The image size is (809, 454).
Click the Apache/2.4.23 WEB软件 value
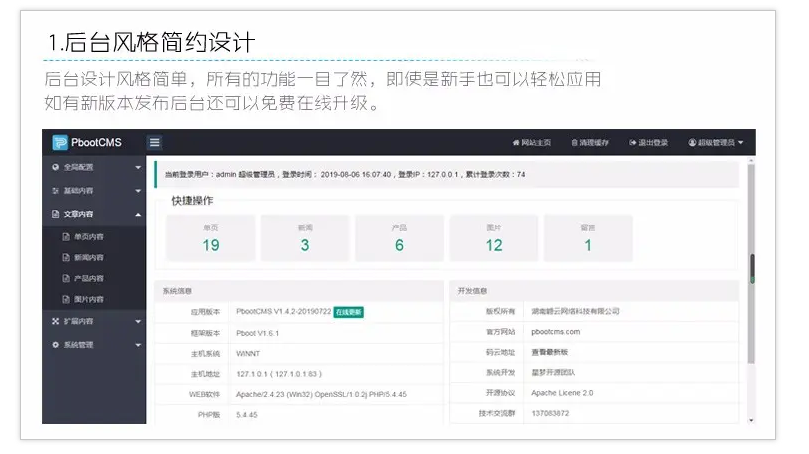321,394
